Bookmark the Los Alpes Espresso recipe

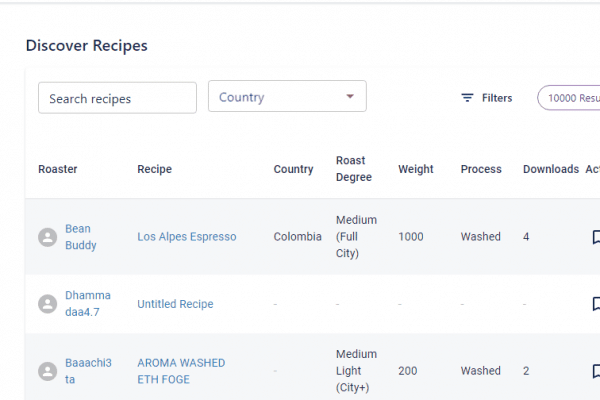[595, 237]
